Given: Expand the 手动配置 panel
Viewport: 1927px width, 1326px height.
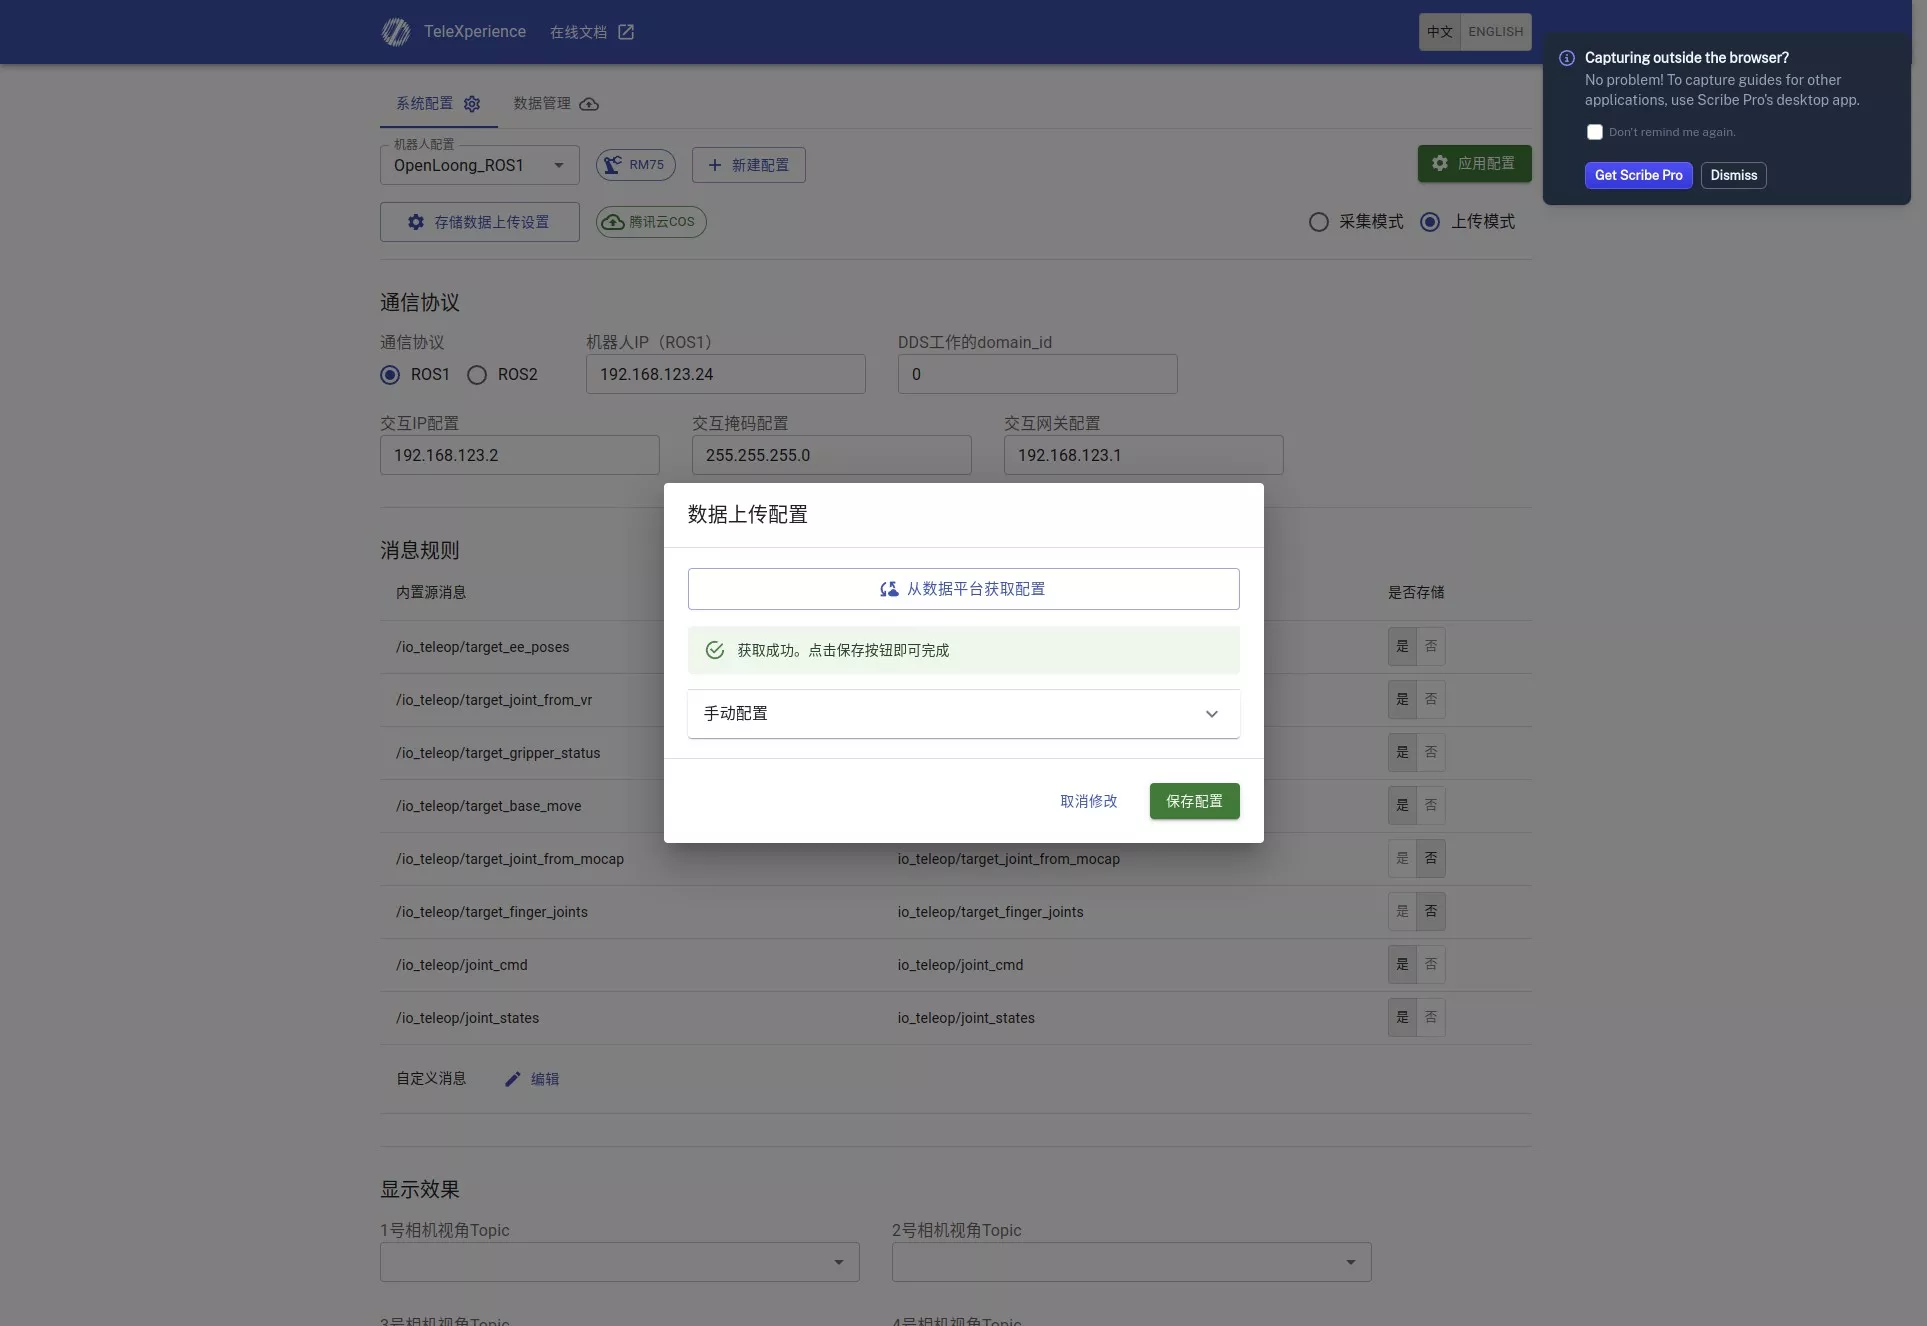Looking at the screenshot, I should pos(964,714).
